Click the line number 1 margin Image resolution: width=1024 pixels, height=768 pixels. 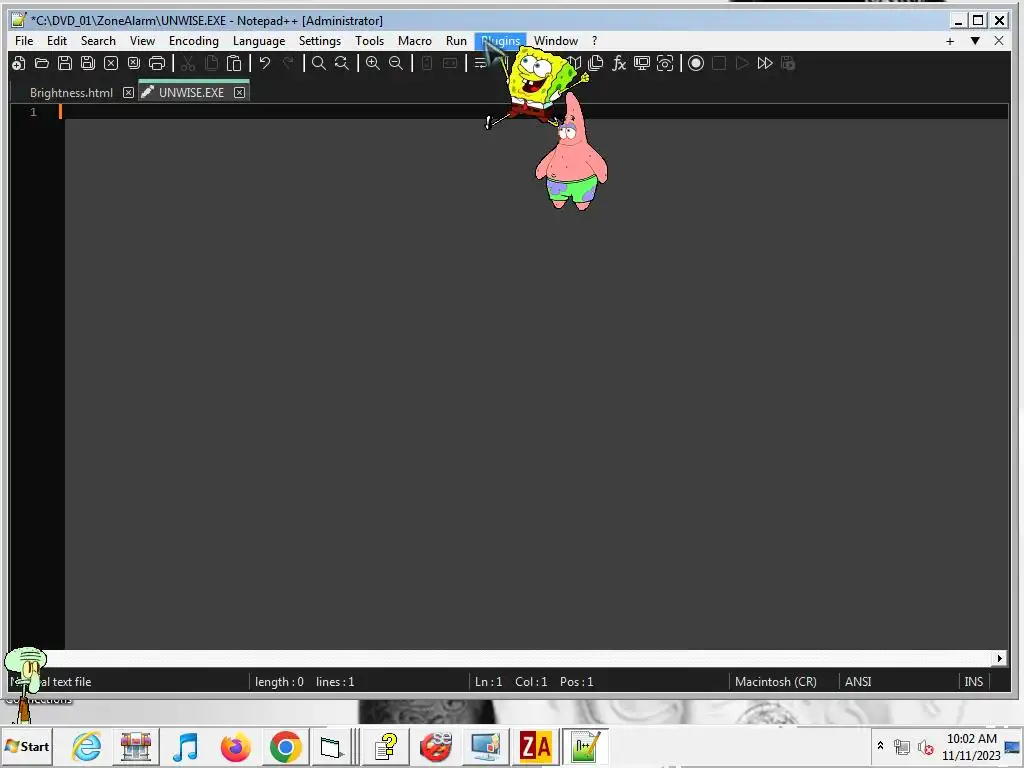pyautogui.click(x=33, y=112)
